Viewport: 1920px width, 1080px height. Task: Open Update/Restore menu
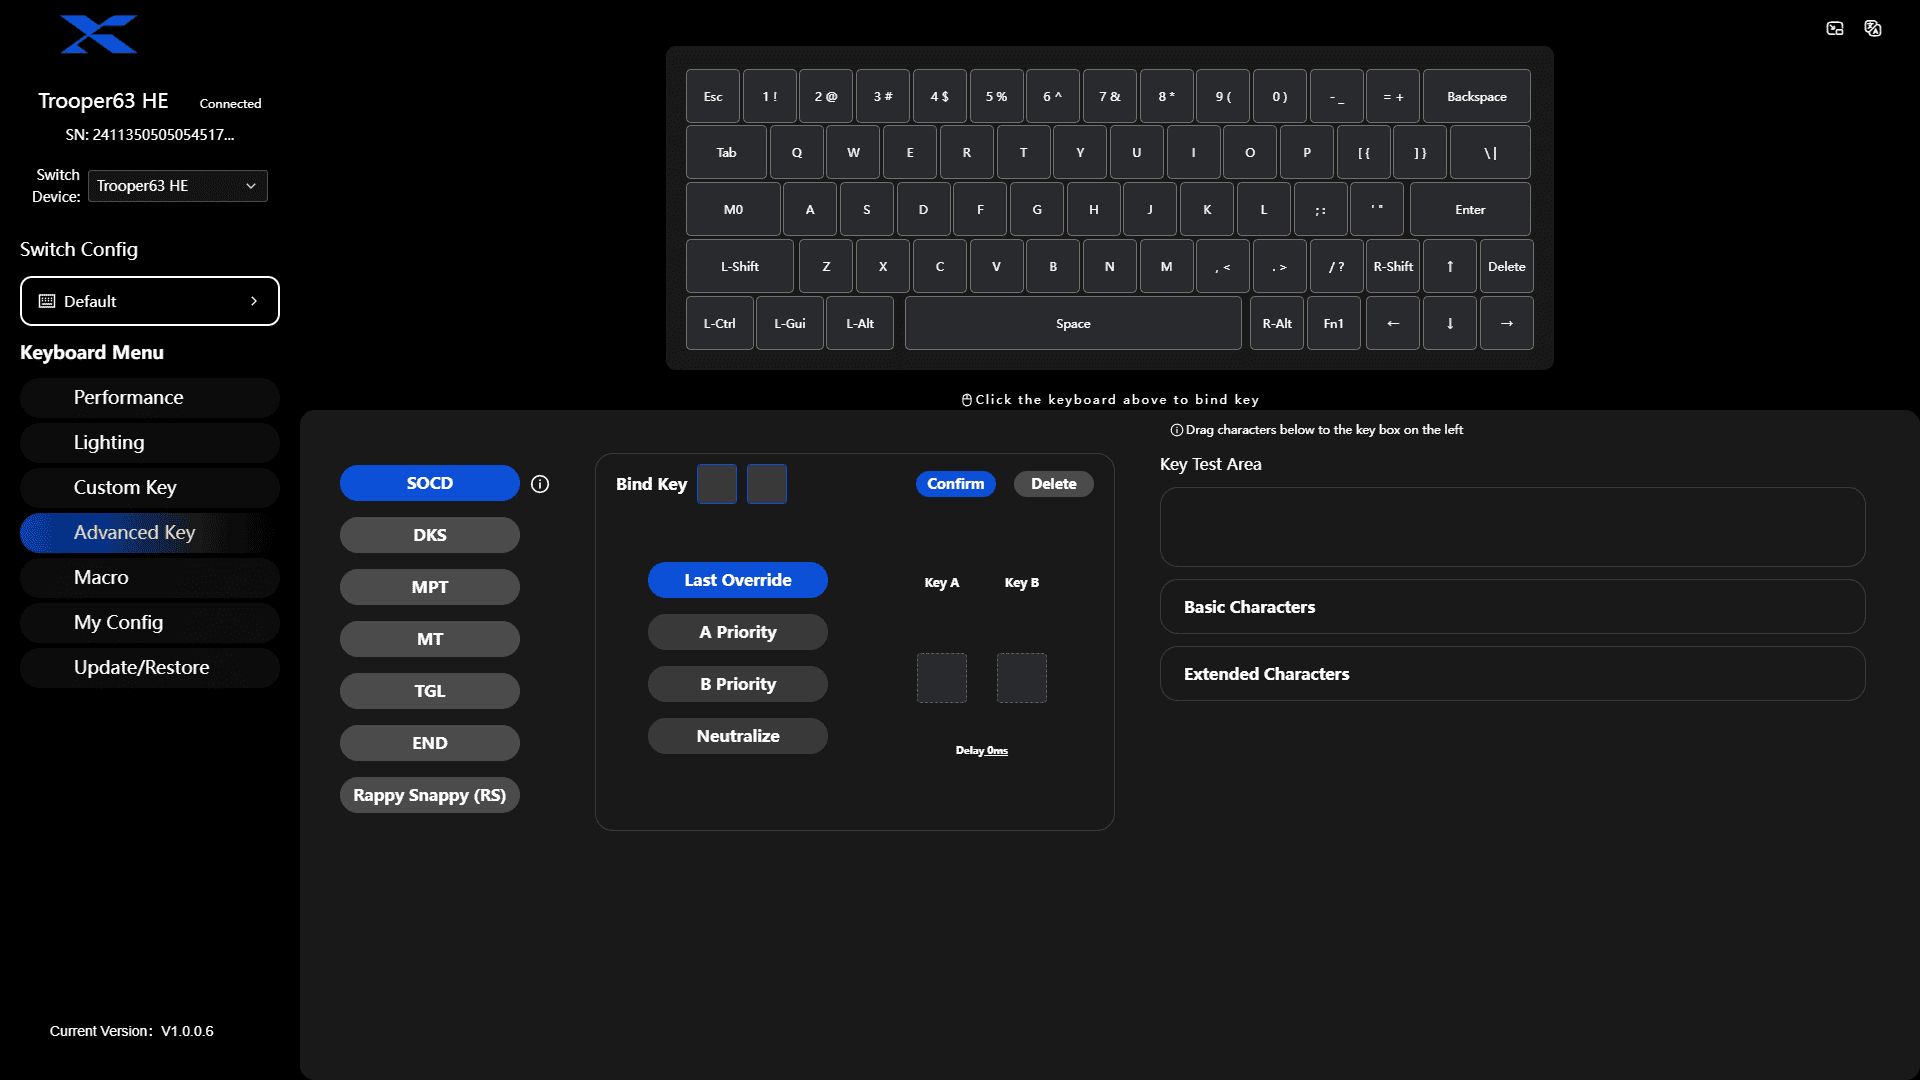coord(150,668)
